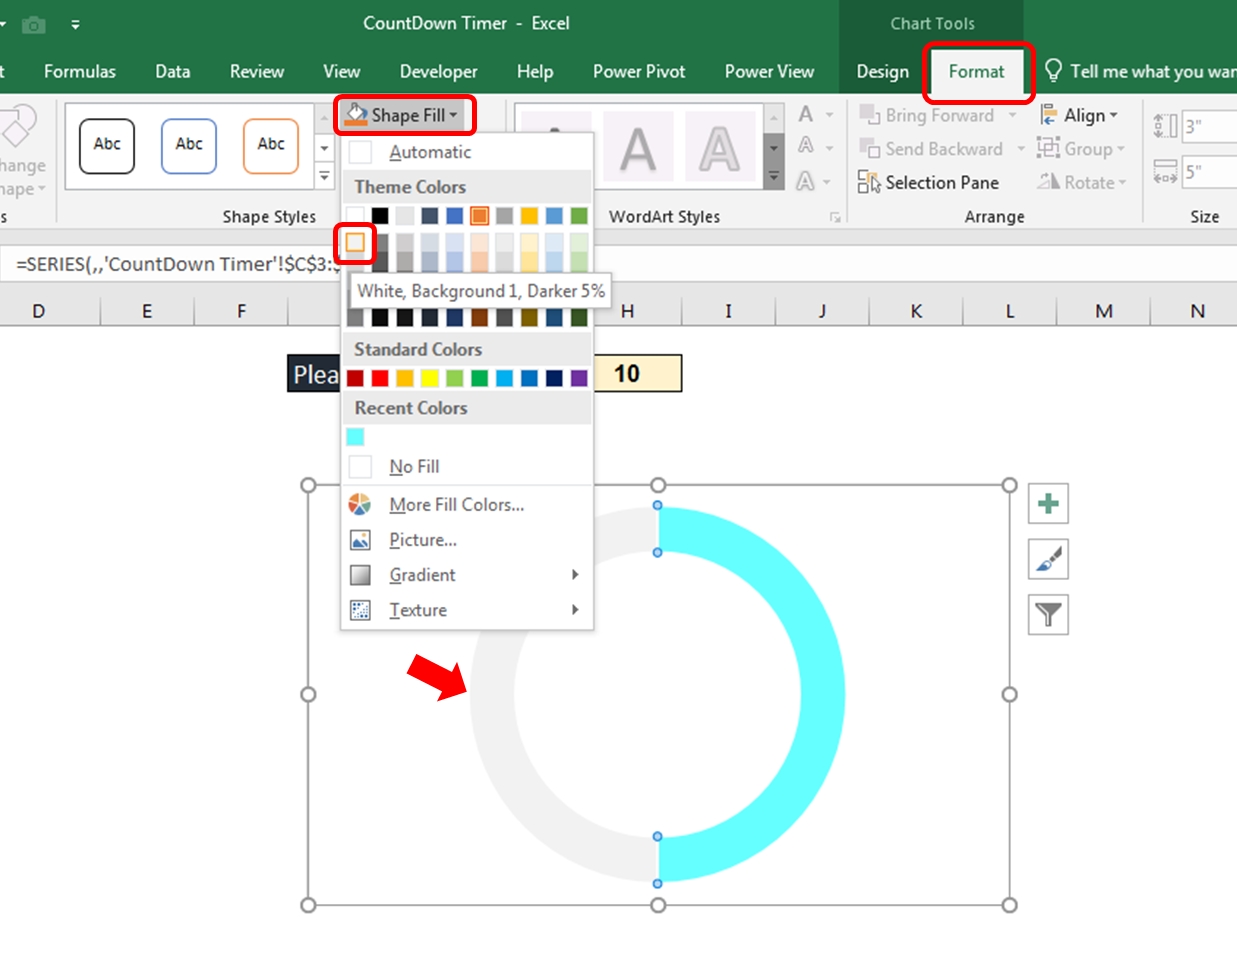Screen dimensions: 1237x958
Task: Click the Chart Elements plus button
Action: click(1047, 503)
